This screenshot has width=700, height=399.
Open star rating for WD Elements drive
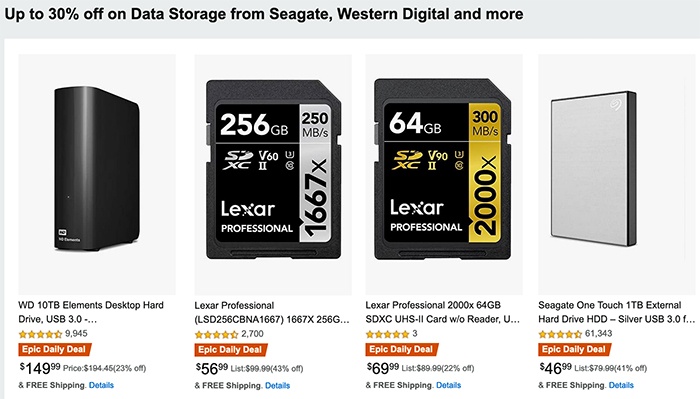tap(40, 334)
